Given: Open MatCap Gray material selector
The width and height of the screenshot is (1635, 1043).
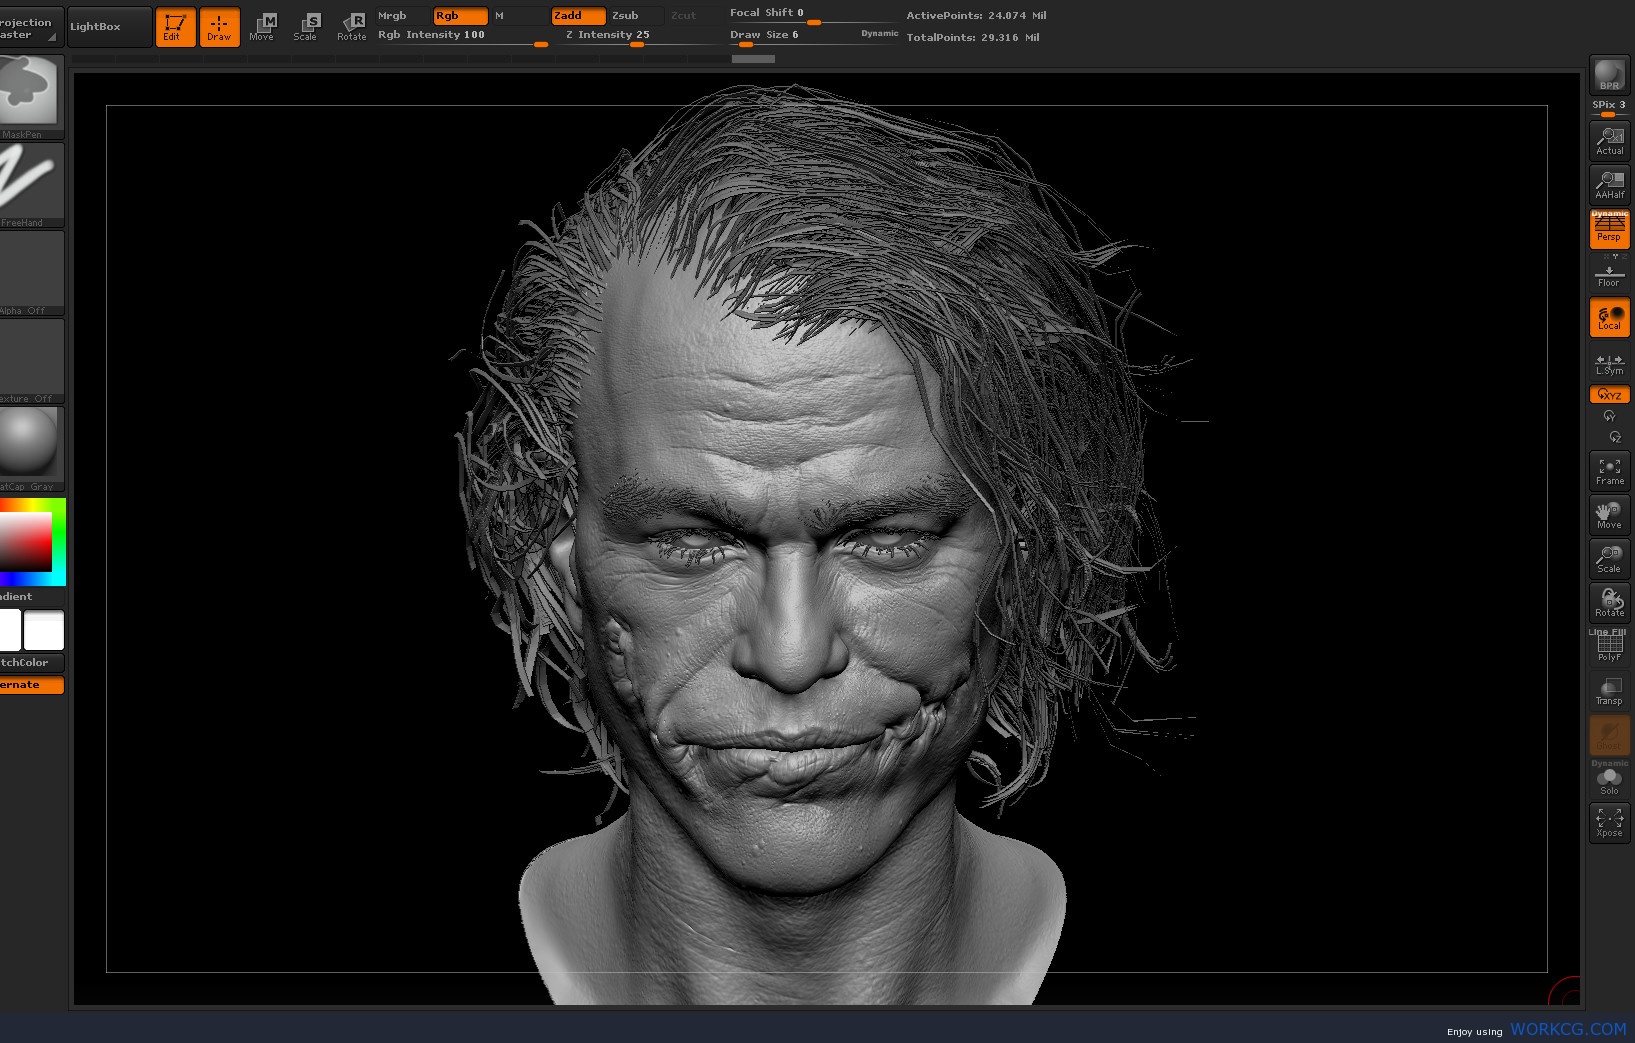Looking at the screenshot, I should pos(31,449).
